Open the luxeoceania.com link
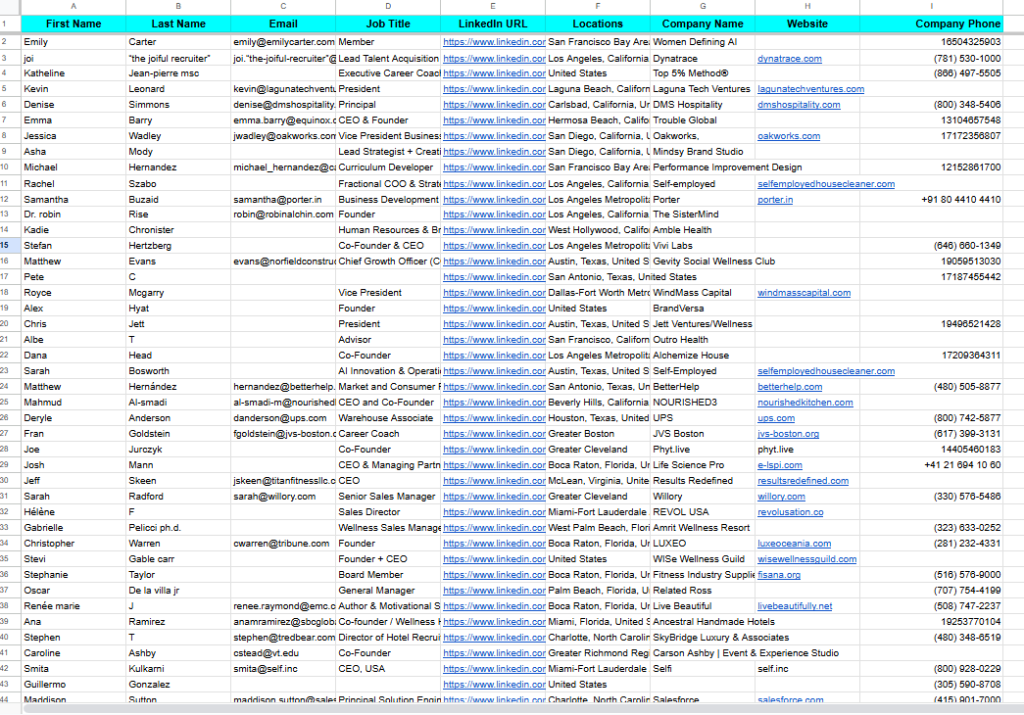 point(794,543)
